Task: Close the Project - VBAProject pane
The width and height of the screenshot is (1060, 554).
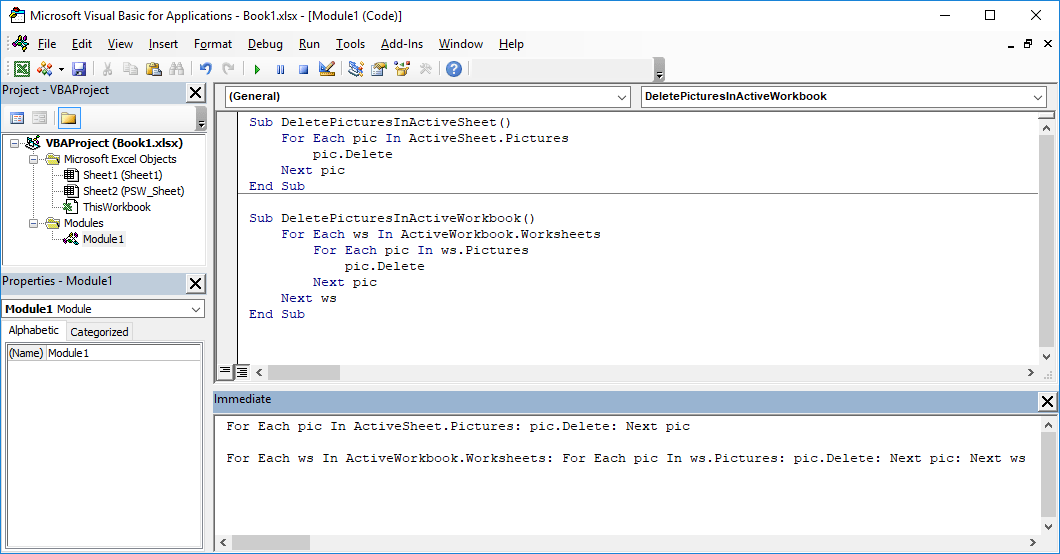Action: [x=195, y=93]
